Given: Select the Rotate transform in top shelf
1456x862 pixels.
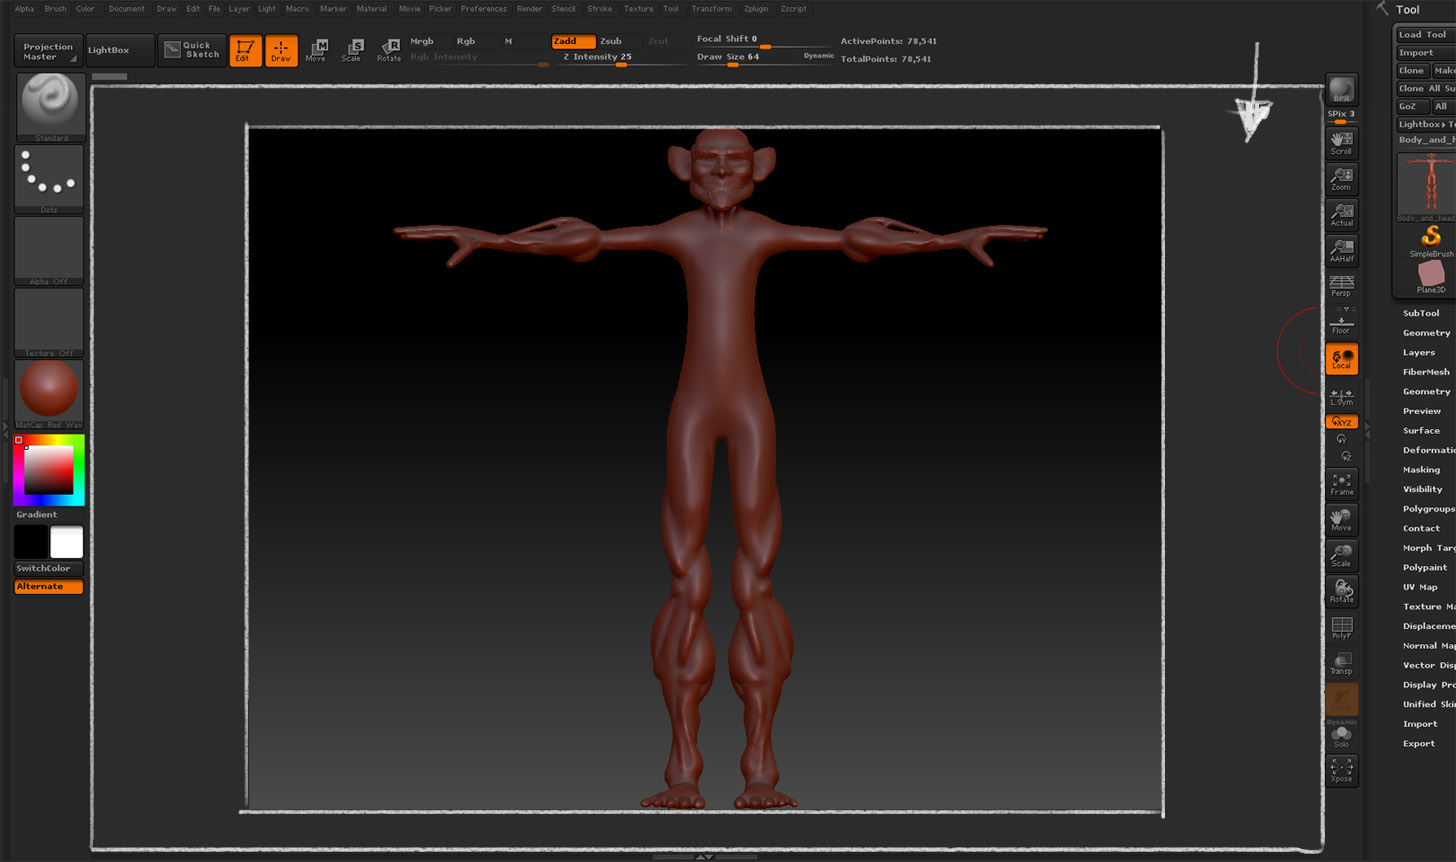Looking at the screenshot, I should pos(389,51).
